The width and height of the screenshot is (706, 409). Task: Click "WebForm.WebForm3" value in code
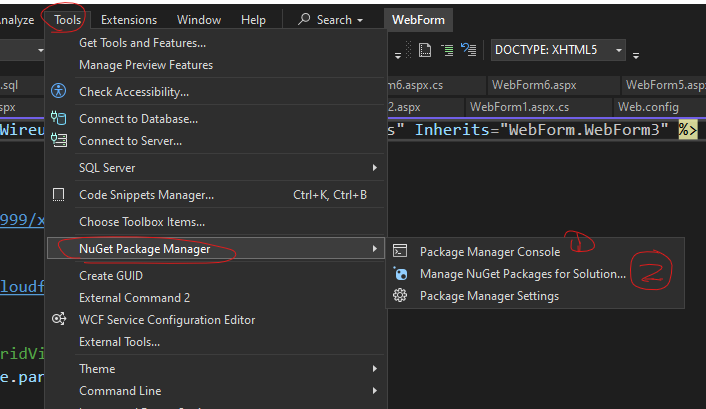coord(584,130)
